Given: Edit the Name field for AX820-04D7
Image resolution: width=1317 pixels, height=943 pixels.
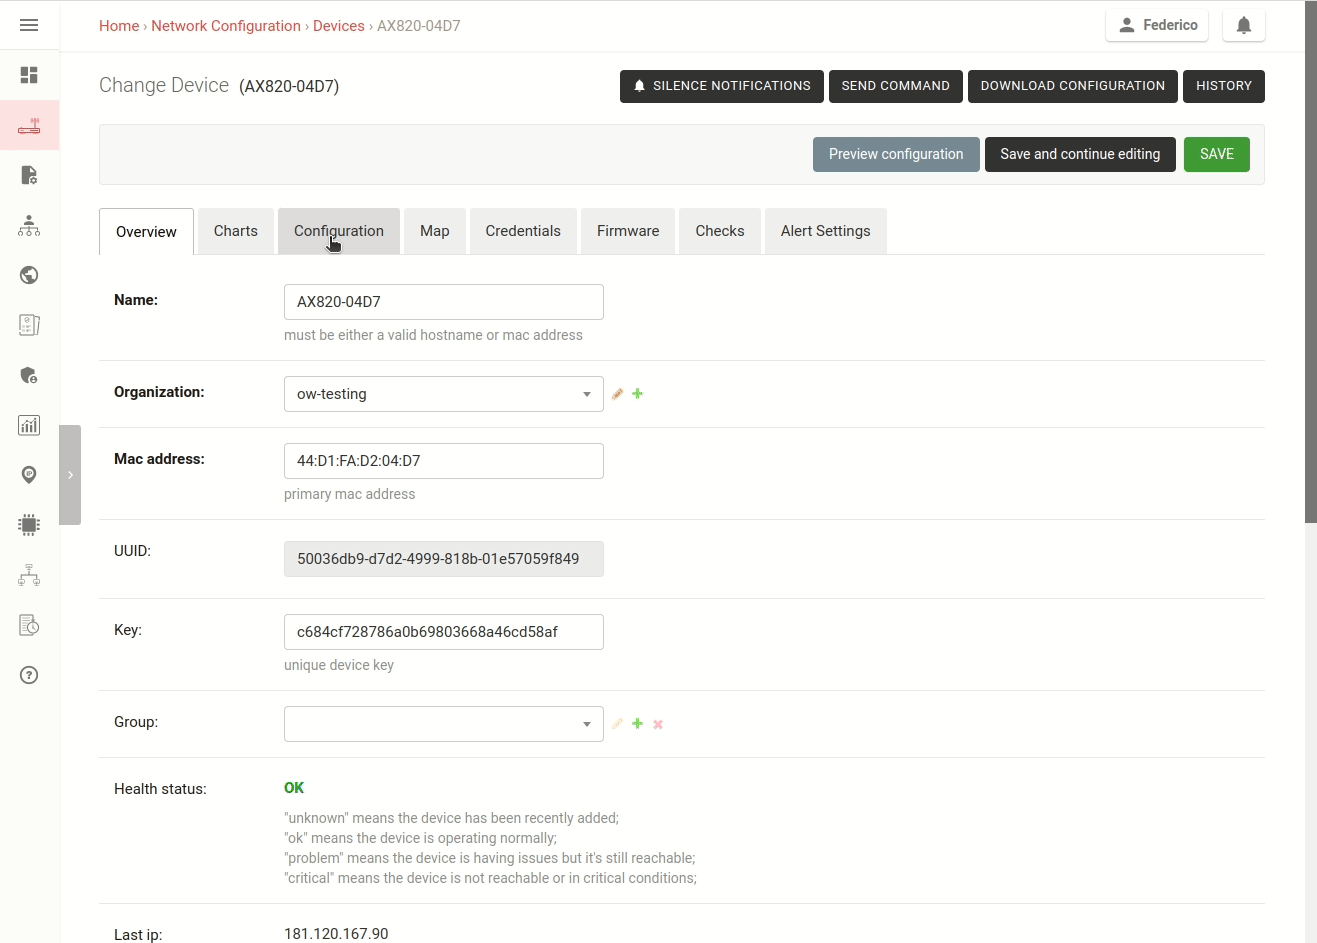Looking at the screenshot, I should (443, 301).
